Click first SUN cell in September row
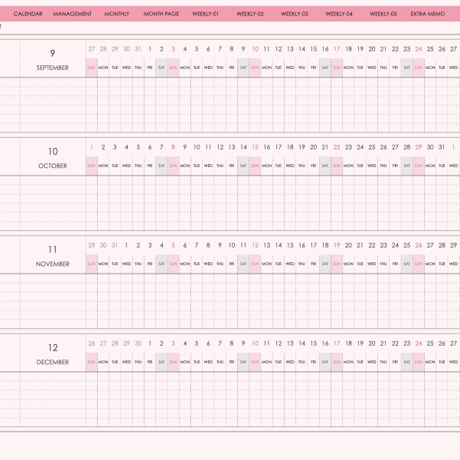Viewport: 460px width, 460px height. pyautogui.click(x=92, y=68)
